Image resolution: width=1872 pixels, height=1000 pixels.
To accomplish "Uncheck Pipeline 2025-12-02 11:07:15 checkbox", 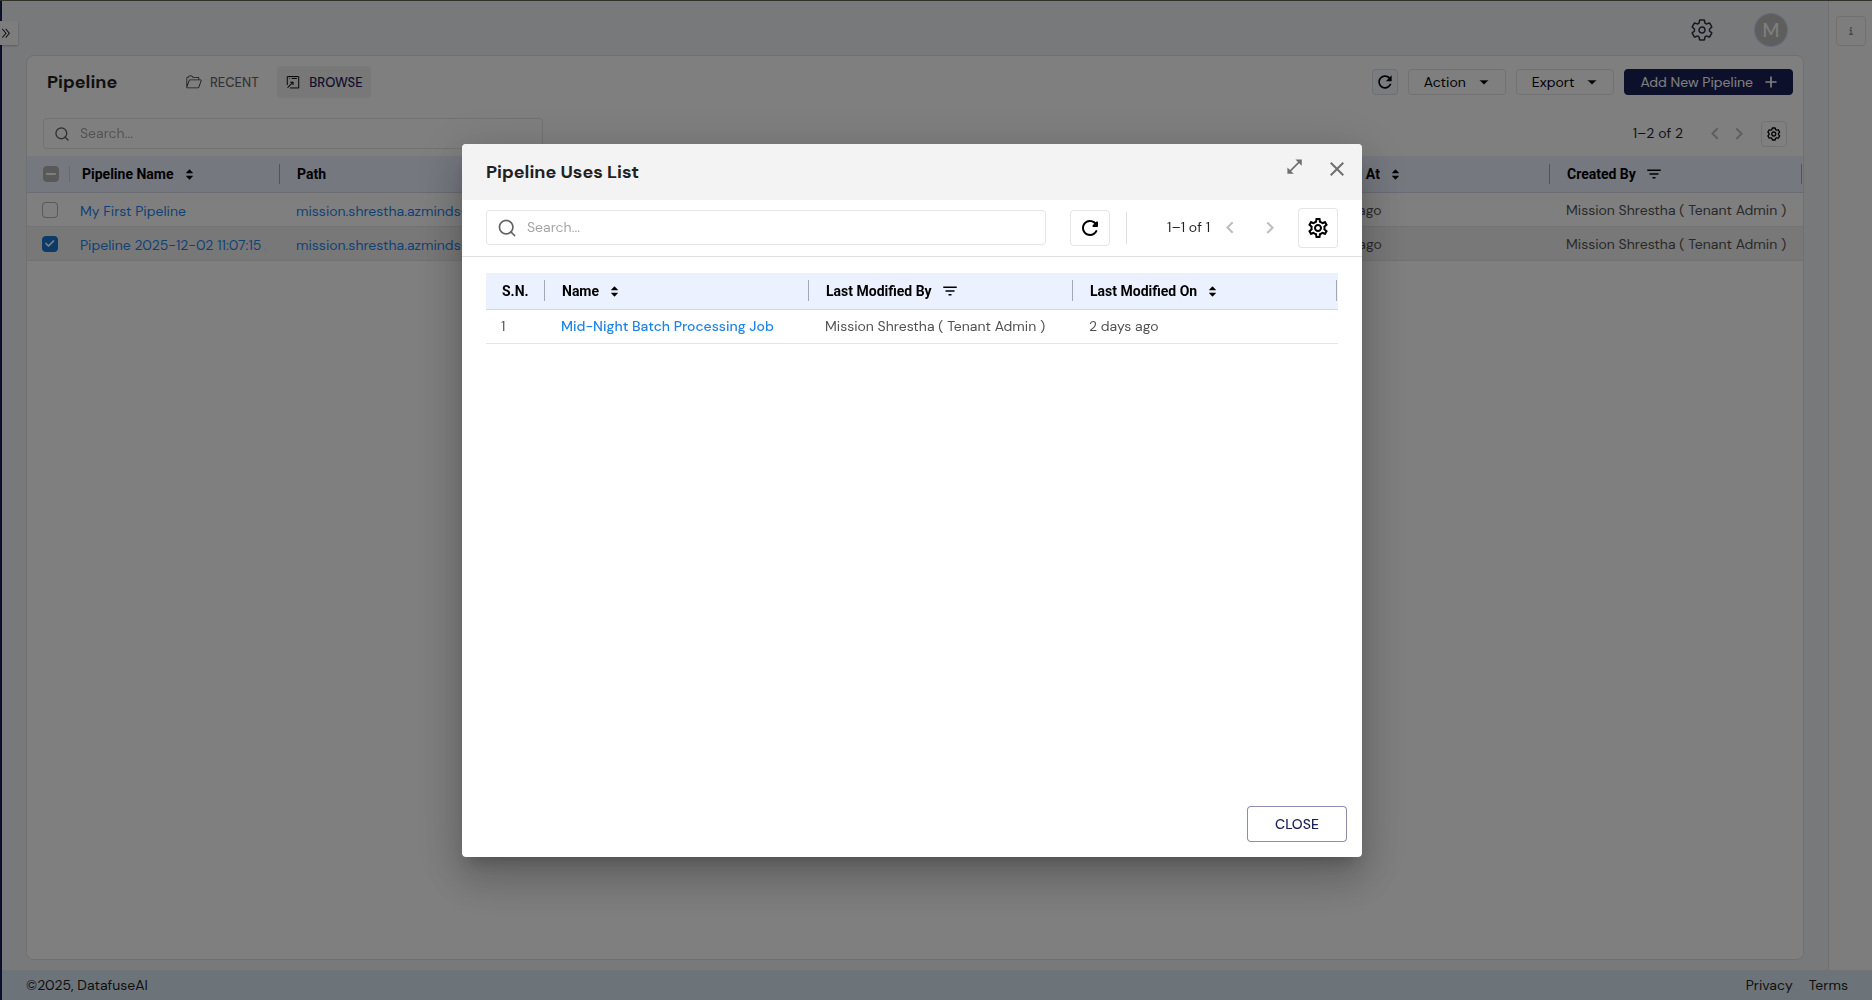I will click(x=50, y=244).
